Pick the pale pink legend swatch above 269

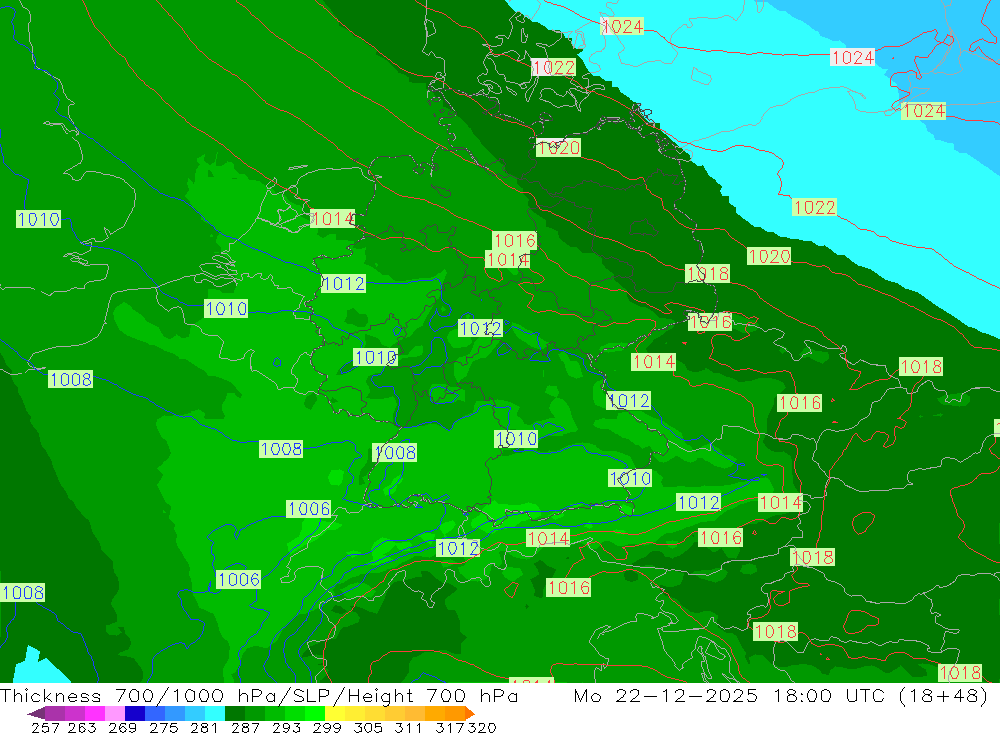pyautogui.click(x=113, y=713)
